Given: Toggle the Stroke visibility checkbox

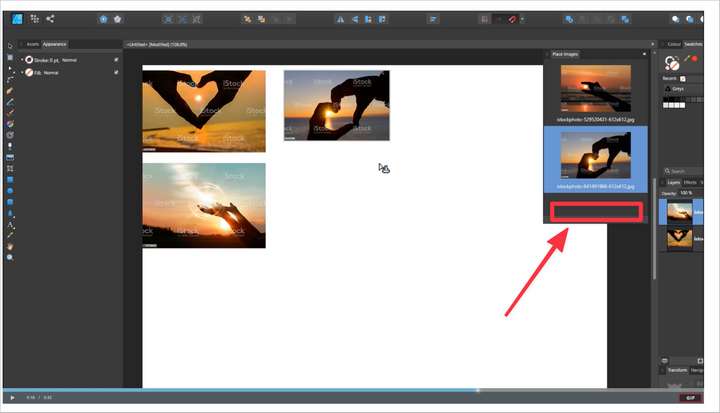Looking at the screenshot, I should point(116,60).
